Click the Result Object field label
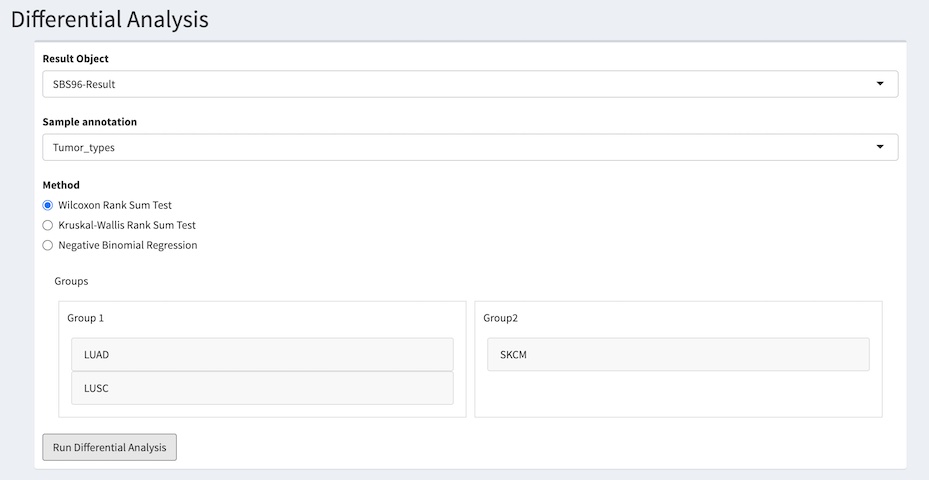This screenshot has width=929, height=480. tap(76, 59)
